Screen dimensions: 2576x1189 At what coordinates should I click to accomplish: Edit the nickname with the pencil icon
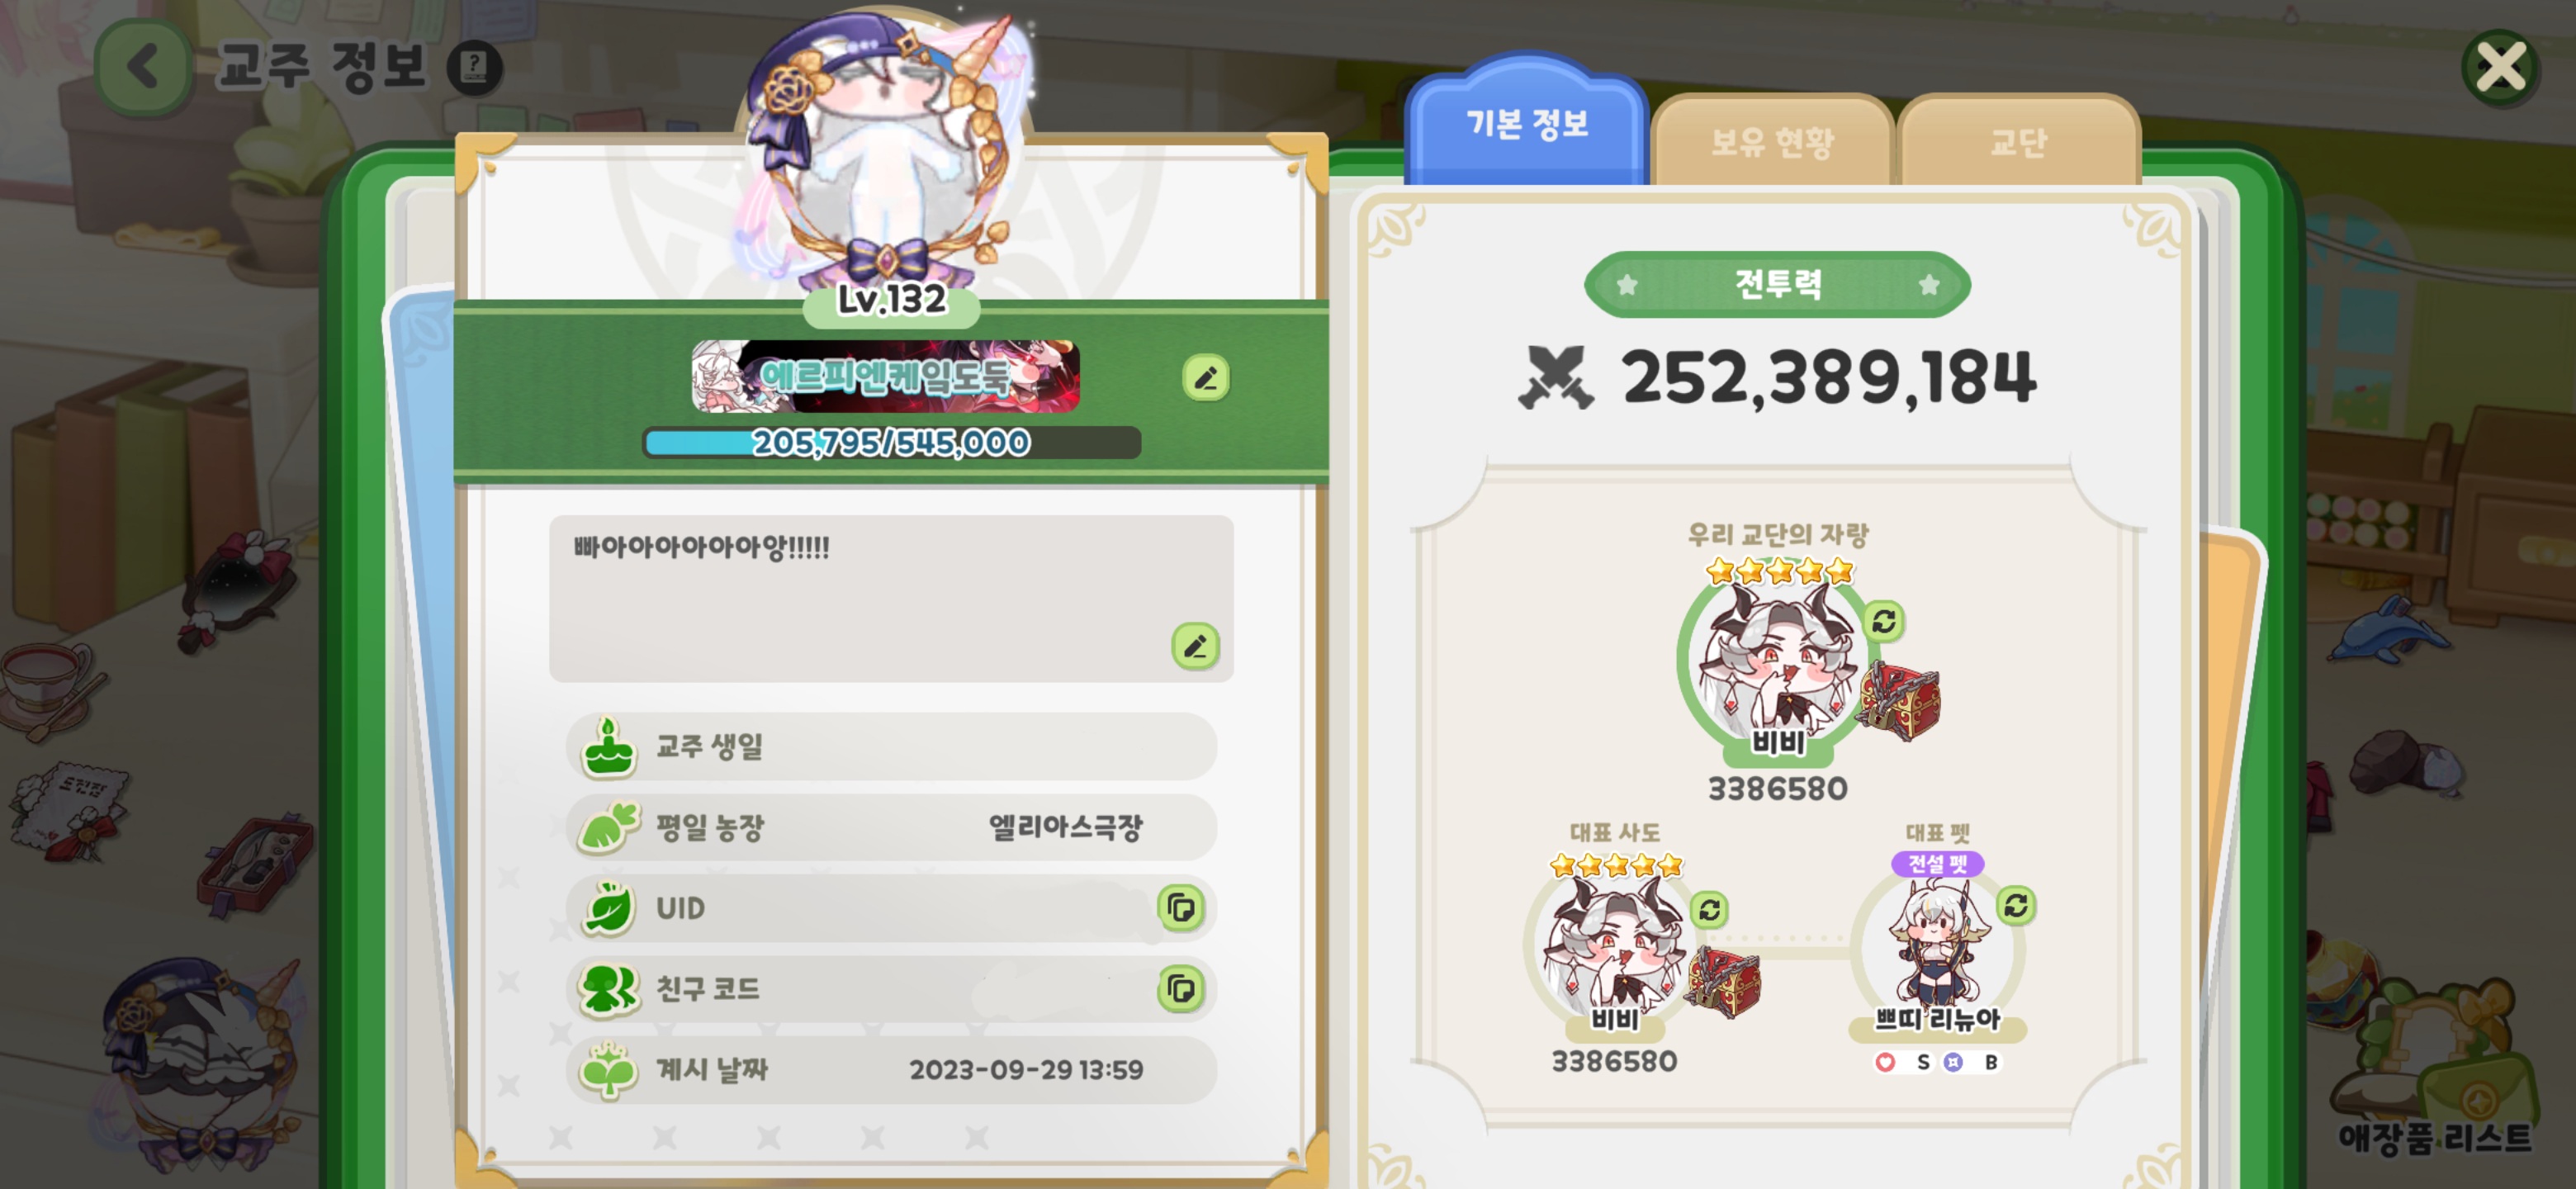(1205, 378)
